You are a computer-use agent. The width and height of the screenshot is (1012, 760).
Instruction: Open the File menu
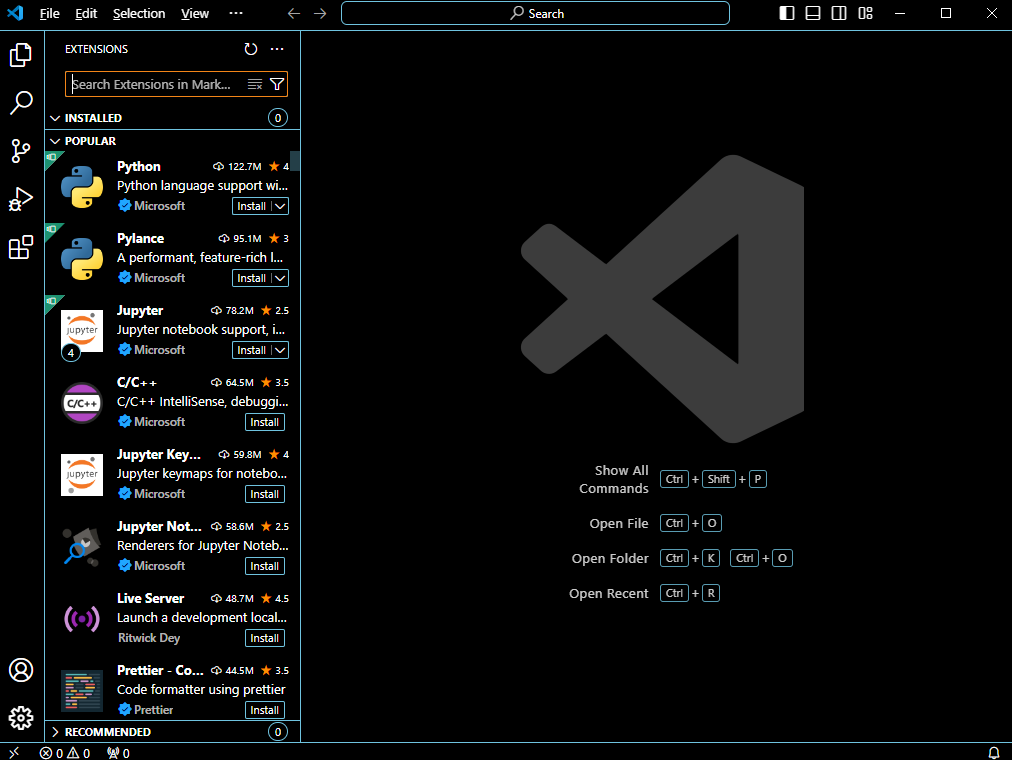pos(49,13)
